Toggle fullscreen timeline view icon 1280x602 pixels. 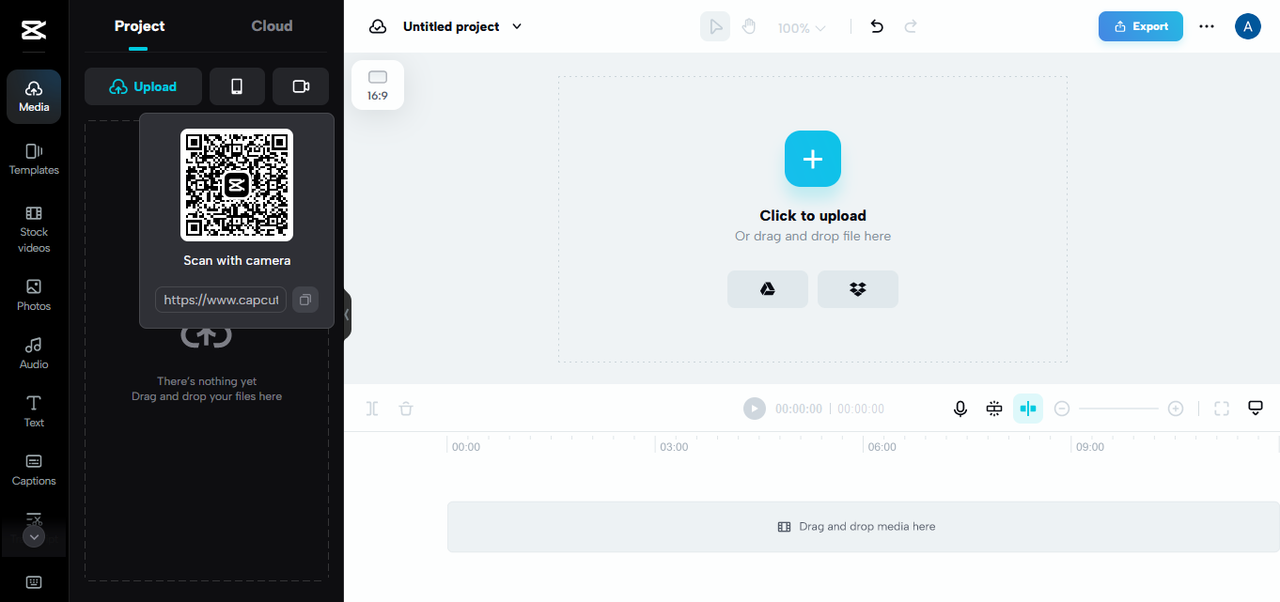pos(1221,408)
